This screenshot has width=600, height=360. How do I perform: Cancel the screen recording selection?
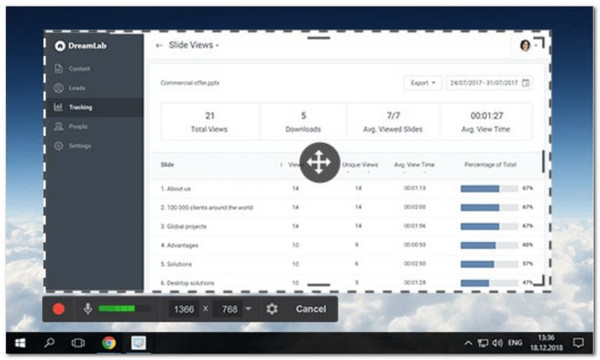click(x=311, y=309)
